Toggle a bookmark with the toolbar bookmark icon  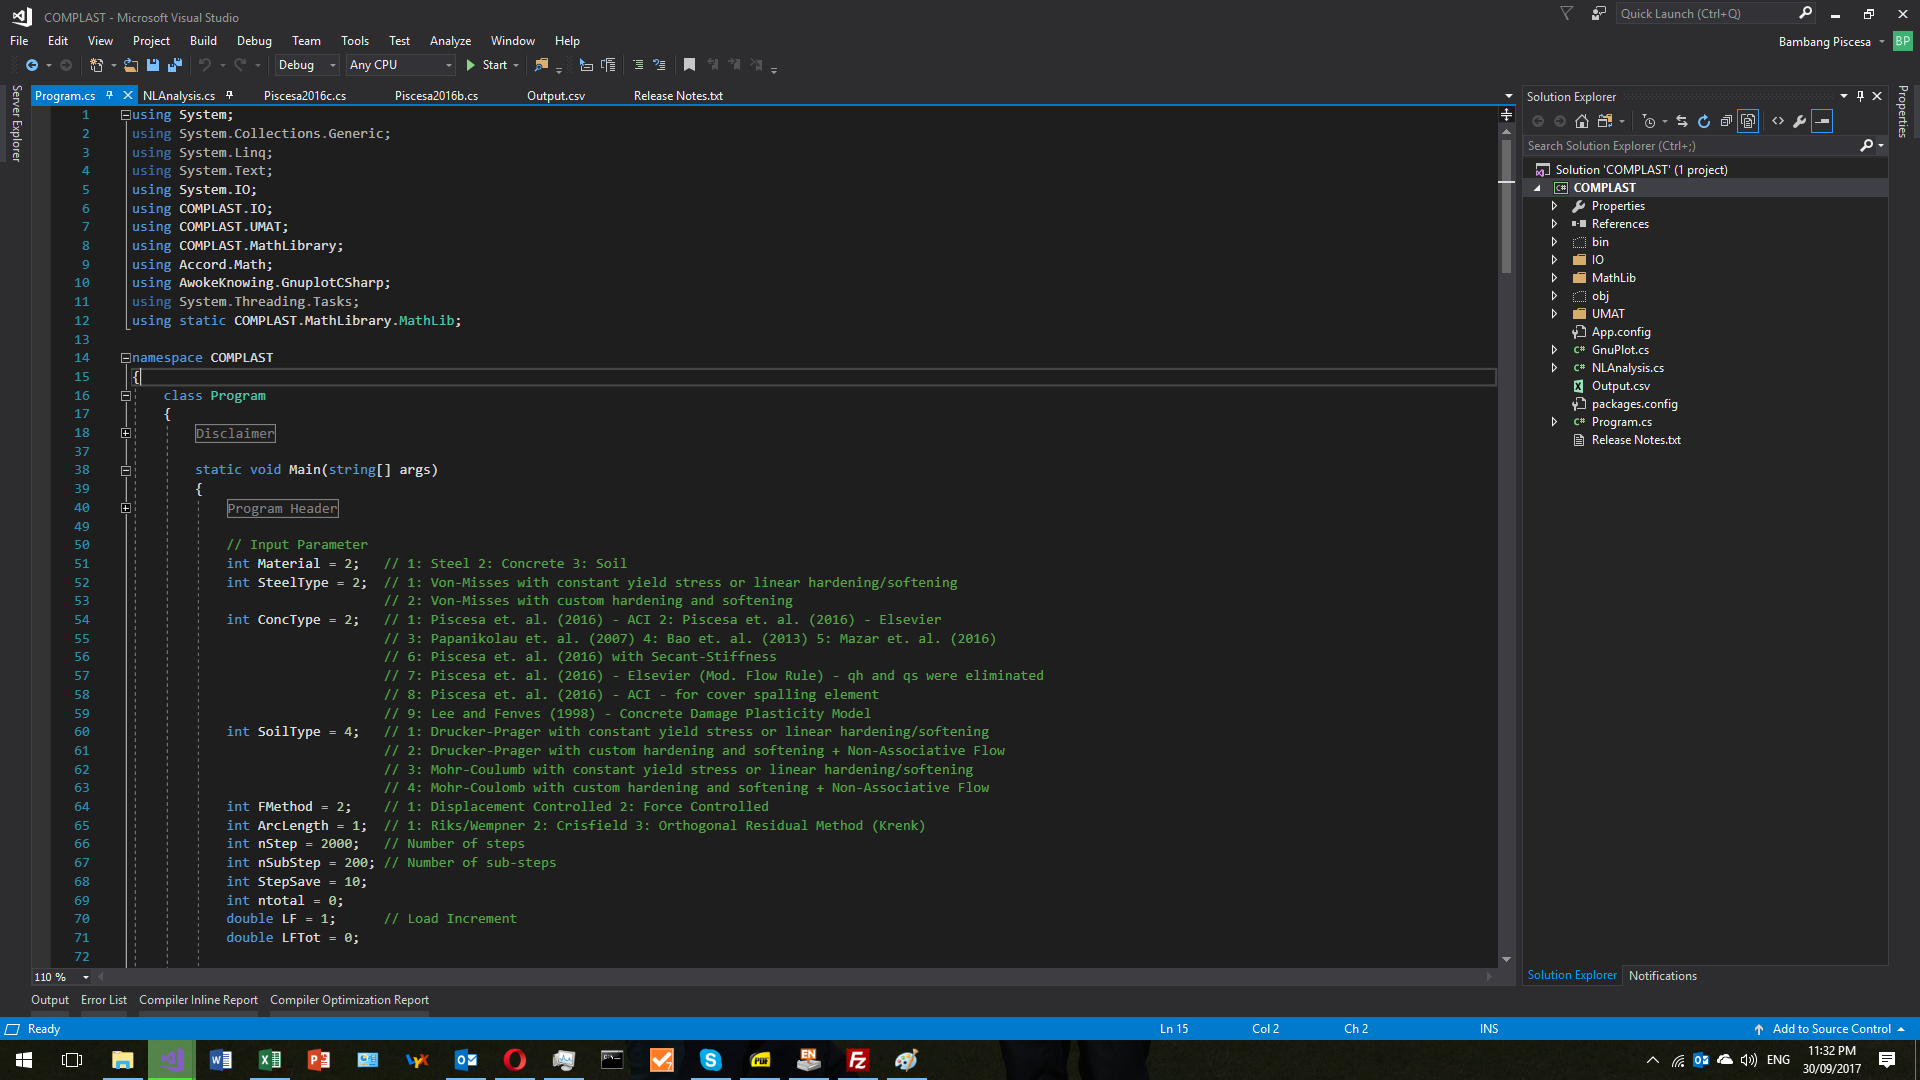(x=689, y=65)
